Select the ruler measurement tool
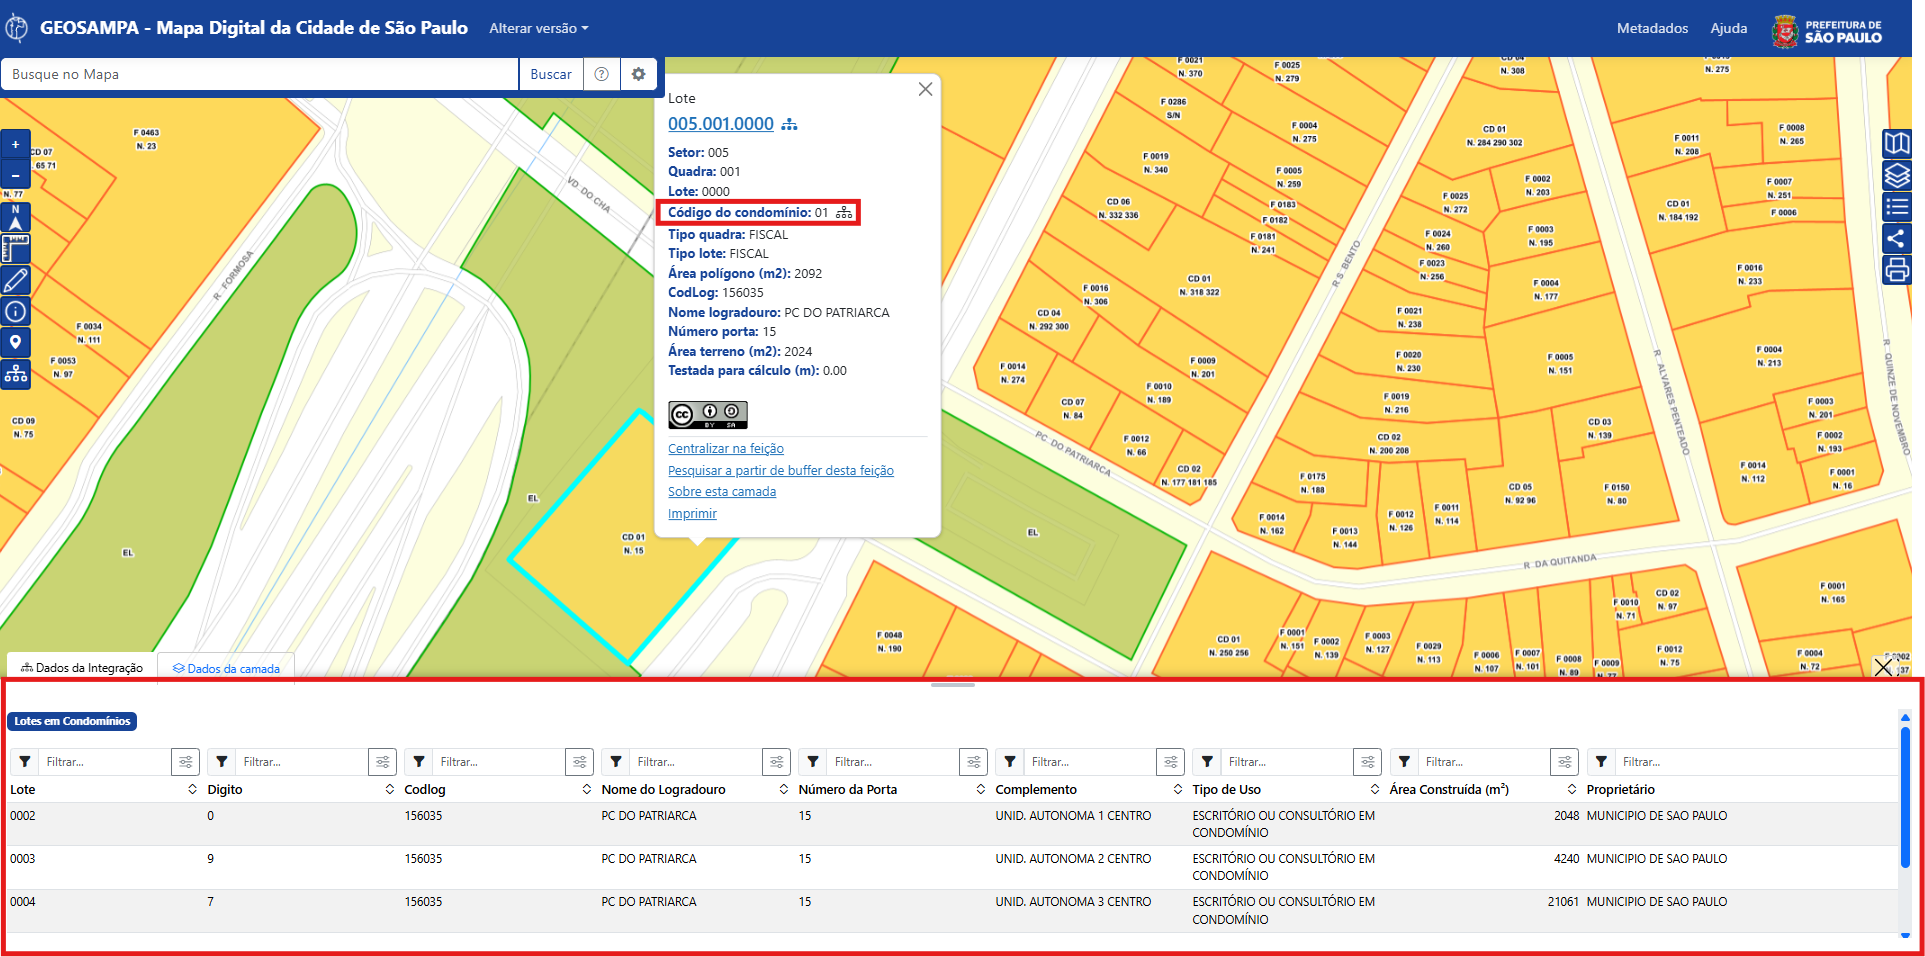1925x957 pixels. [15, 248]
